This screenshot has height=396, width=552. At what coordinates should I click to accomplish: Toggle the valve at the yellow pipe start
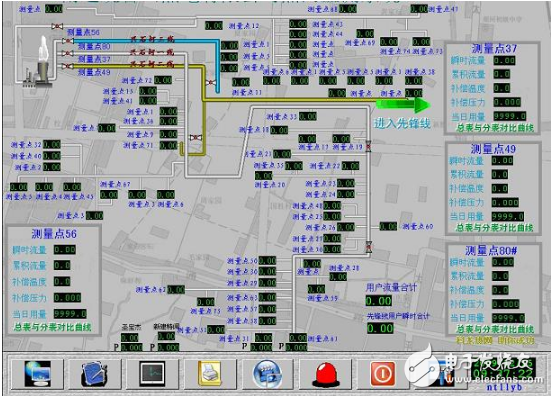pyautogui.click(x=68, y=66)
